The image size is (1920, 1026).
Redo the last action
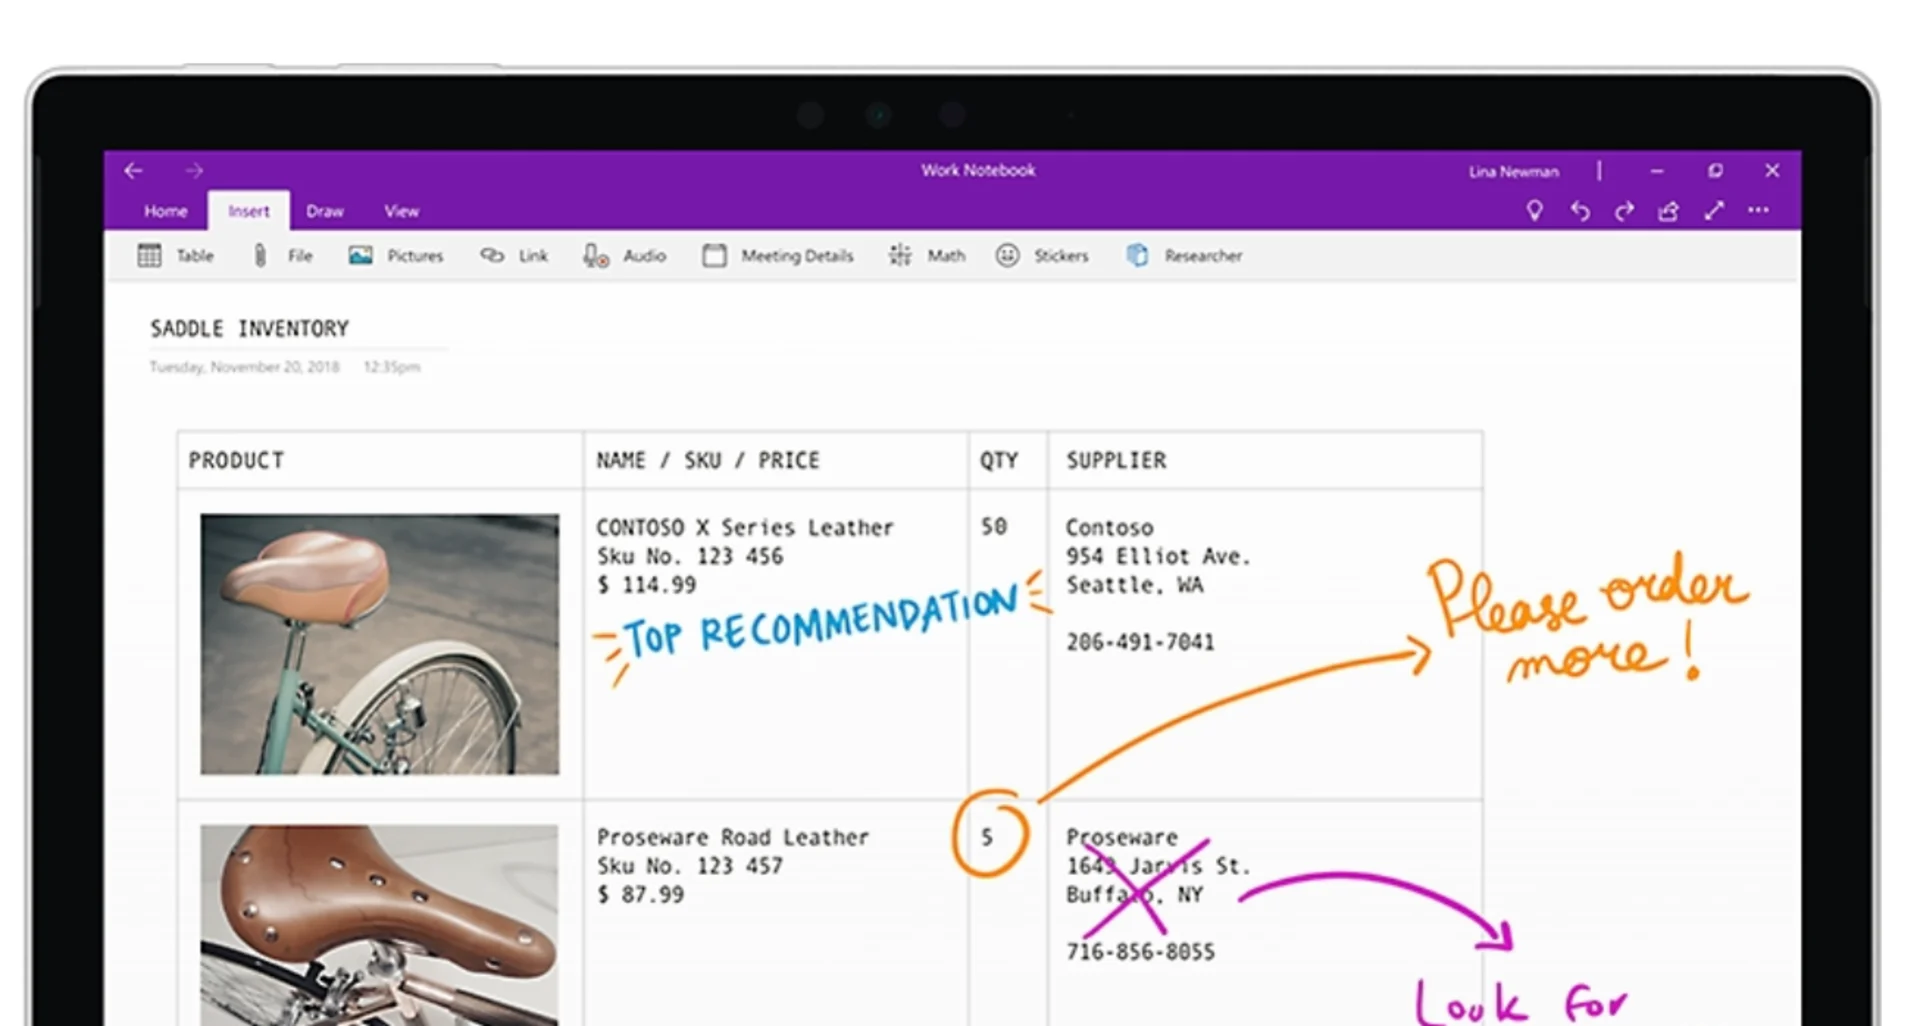tap(1625, 211)
